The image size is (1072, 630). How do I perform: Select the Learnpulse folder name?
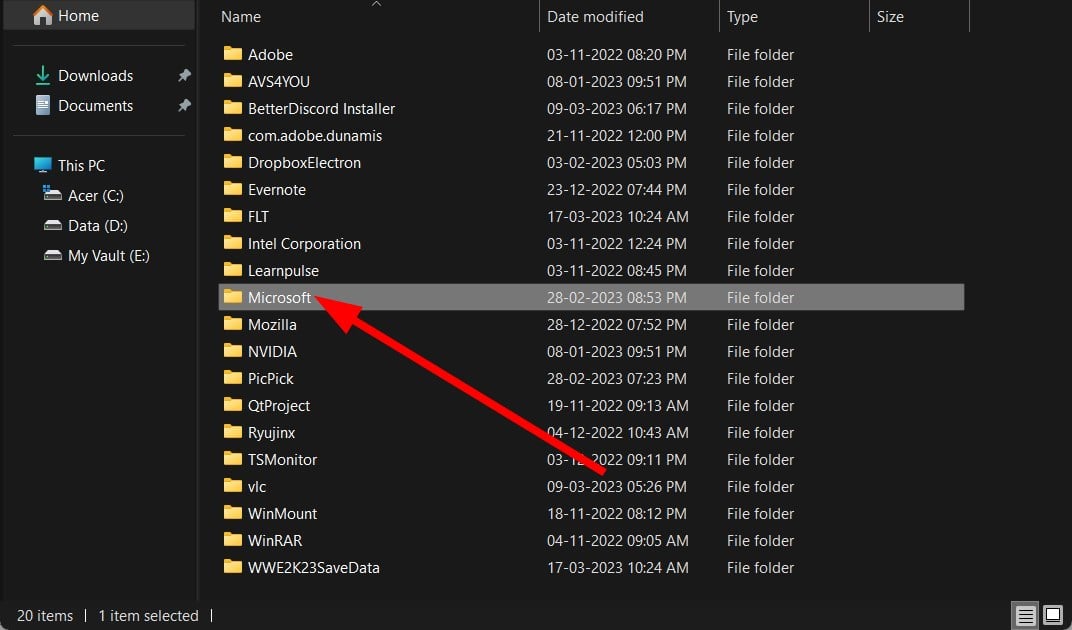(x=283, y=271)
